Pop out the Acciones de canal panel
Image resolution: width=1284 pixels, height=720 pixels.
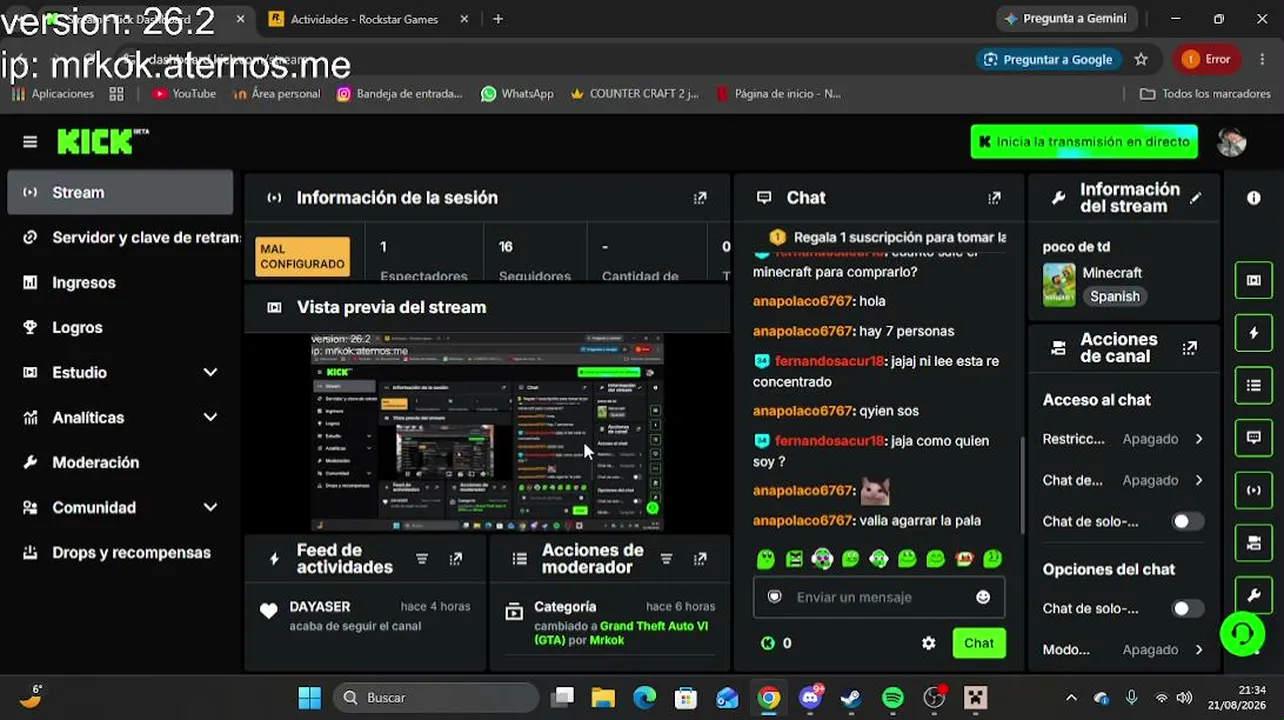[x=1189, y=348]
